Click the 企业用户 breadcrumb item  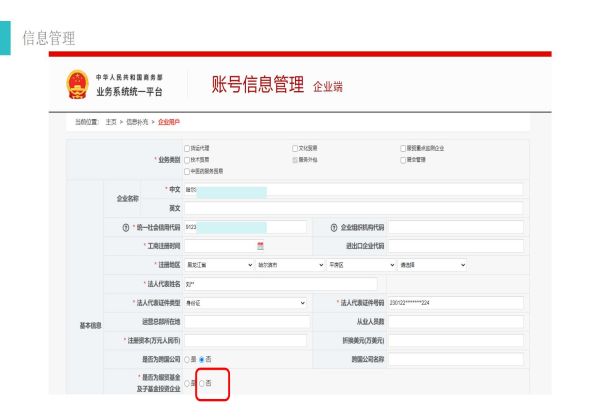(x=169, y=121)
